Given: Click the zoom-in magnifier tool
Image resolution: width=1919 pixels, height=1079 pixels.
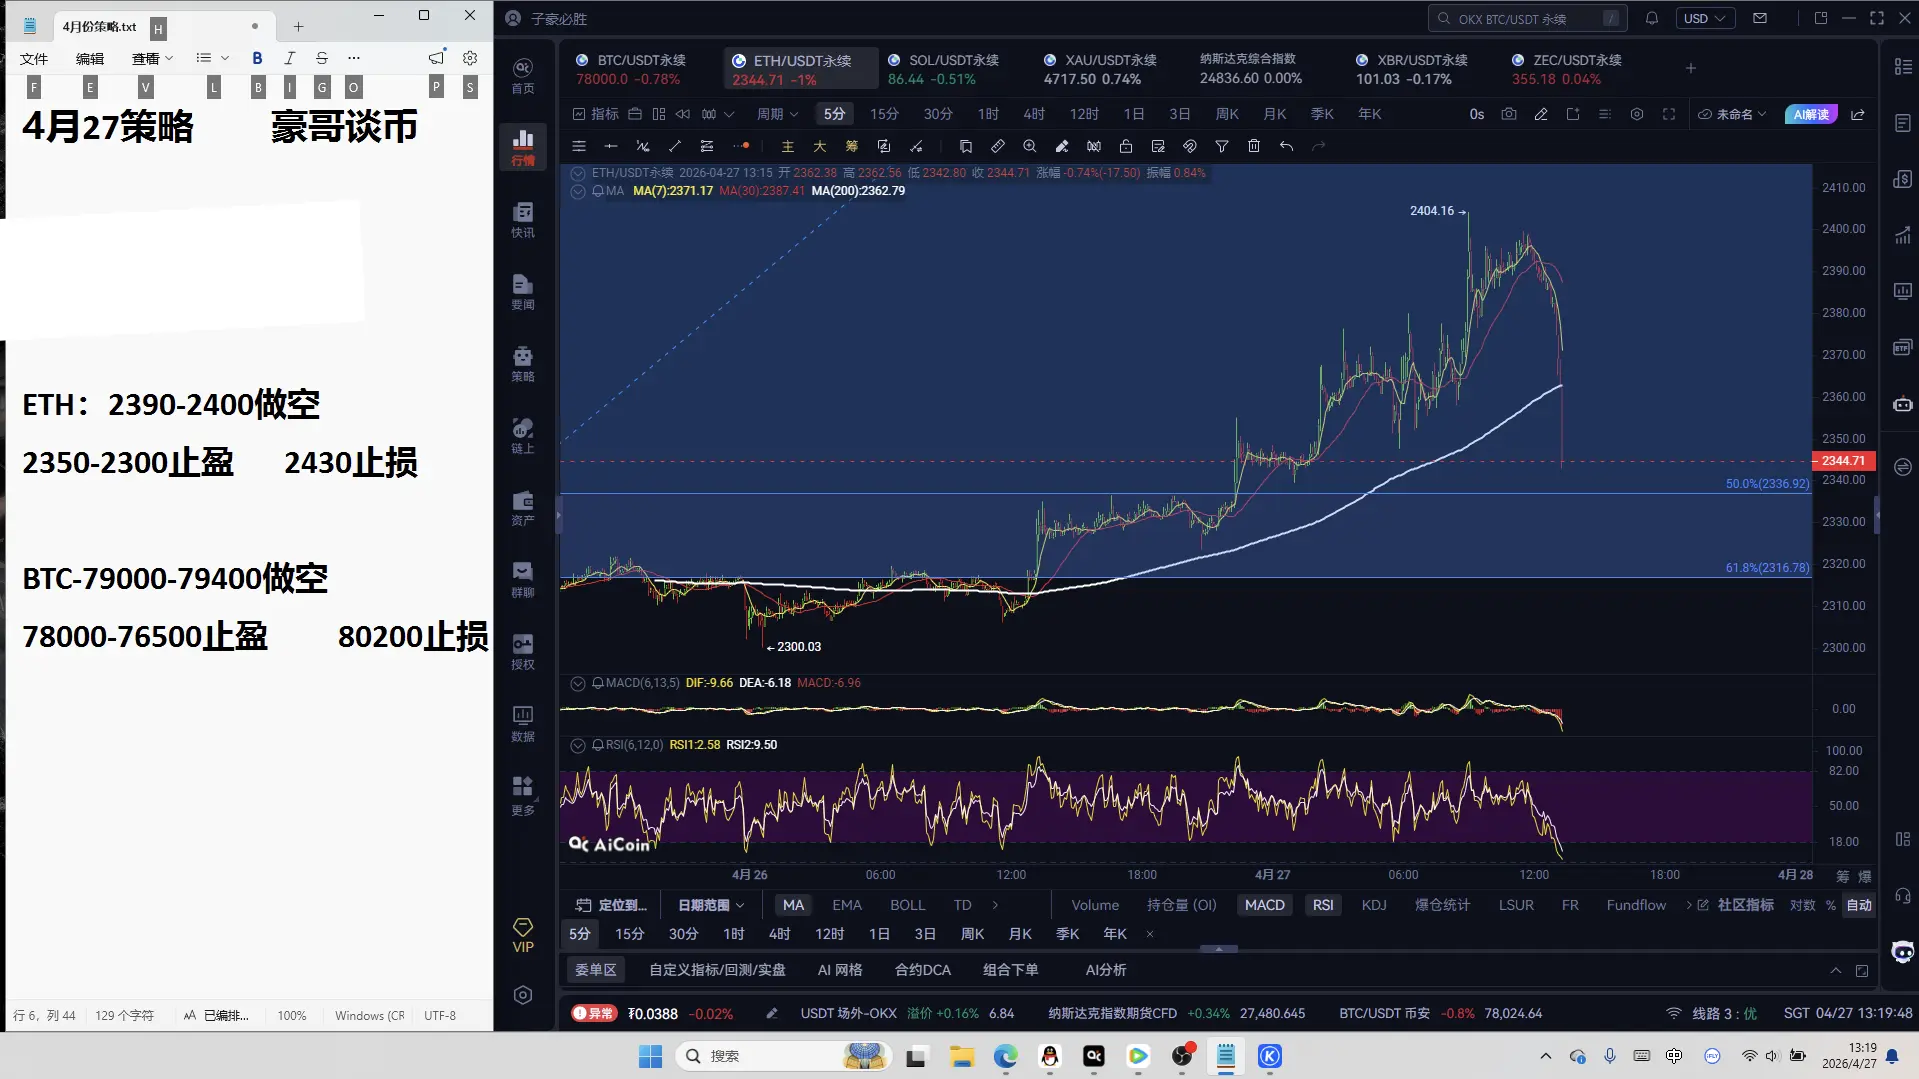Looking at the screenshot, I should (x=1030, y=146).
